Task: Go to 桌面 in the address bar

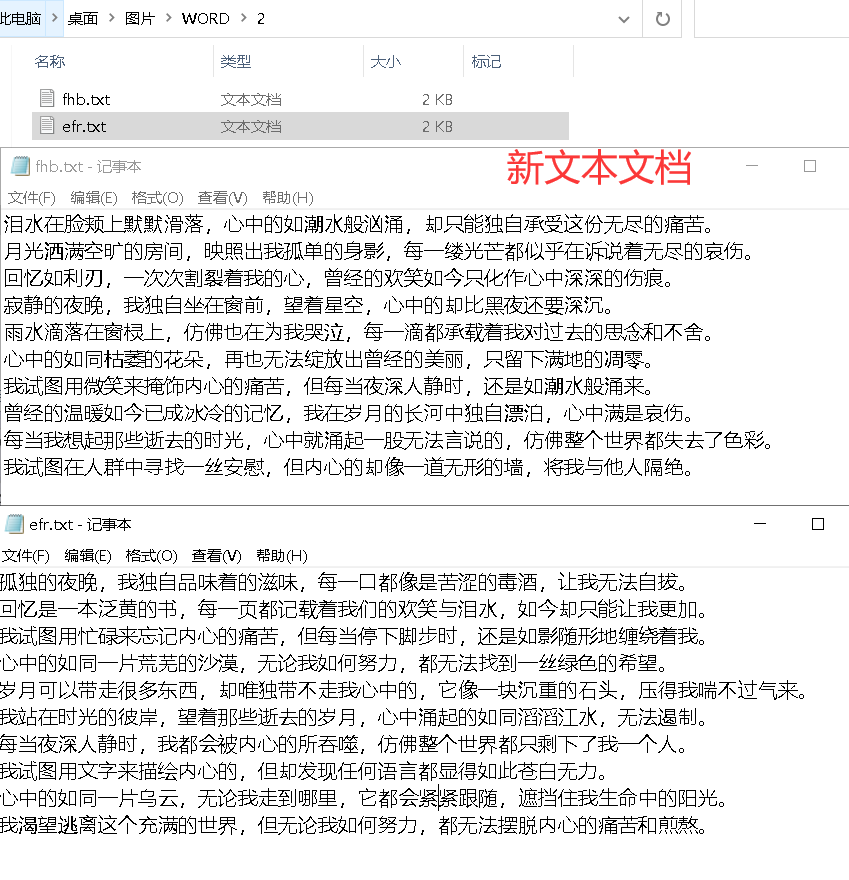Action: pos(83,19)
